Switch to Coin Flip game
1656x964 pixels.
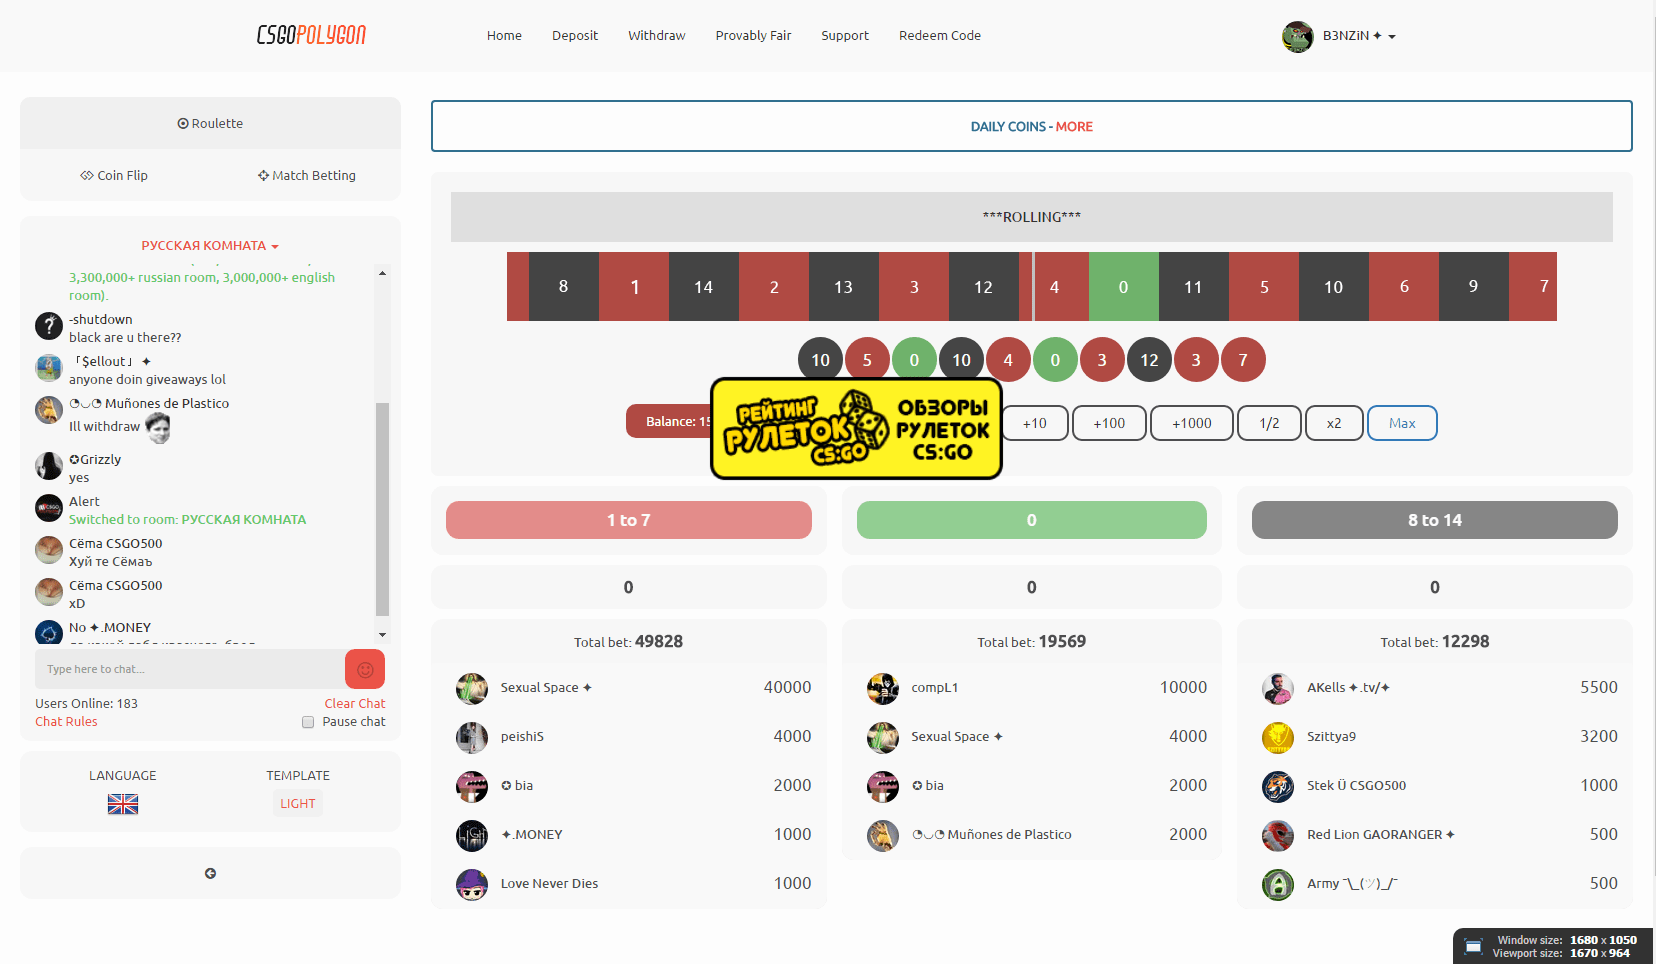114,175
